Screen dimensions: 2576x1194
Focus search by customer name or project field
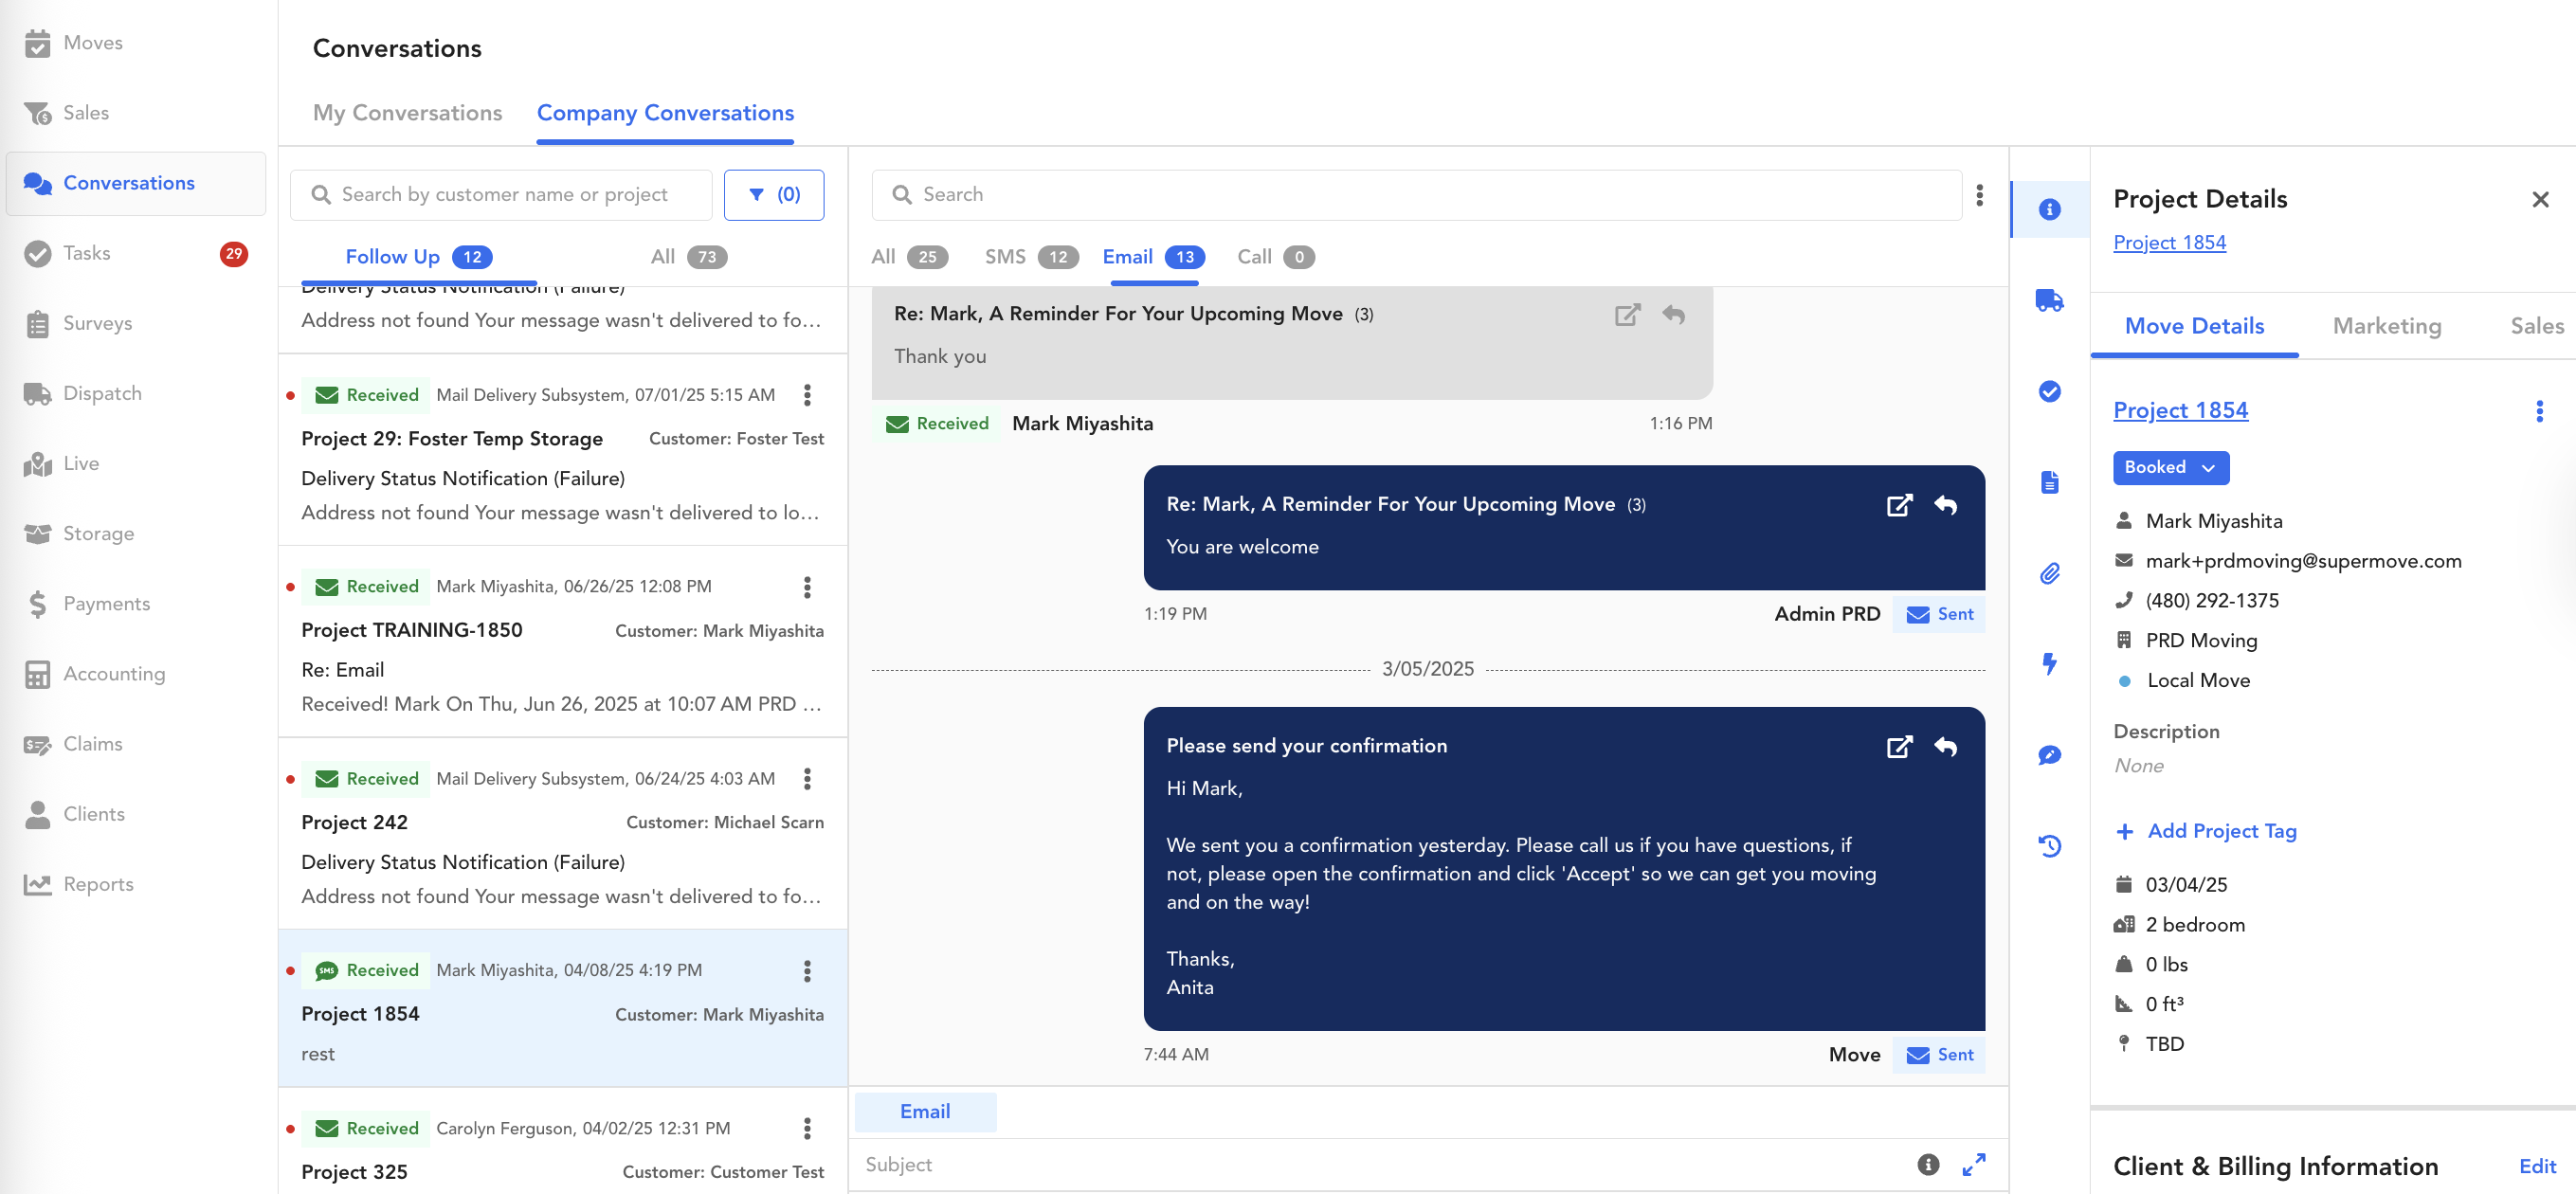501,195
